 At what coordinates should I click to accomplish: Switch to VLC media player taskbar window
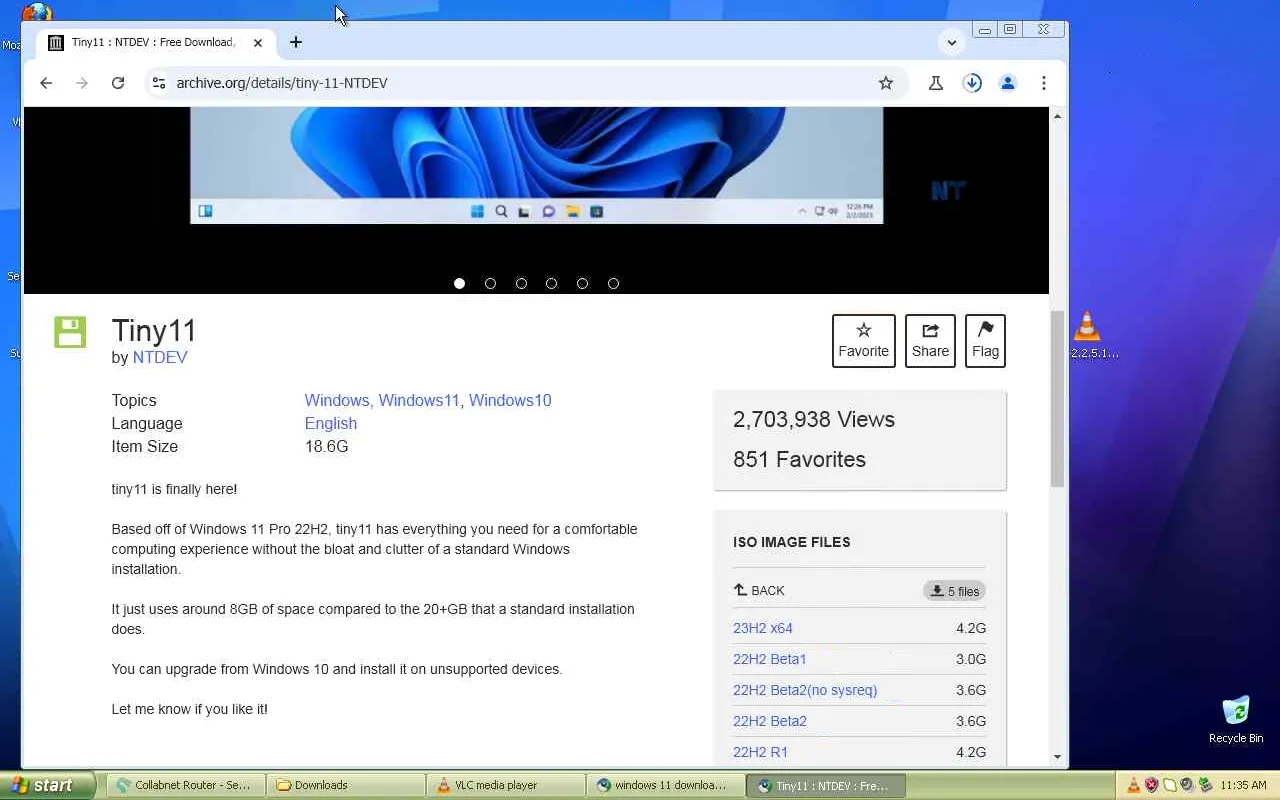pyautogui.click(x=505, y=785)
